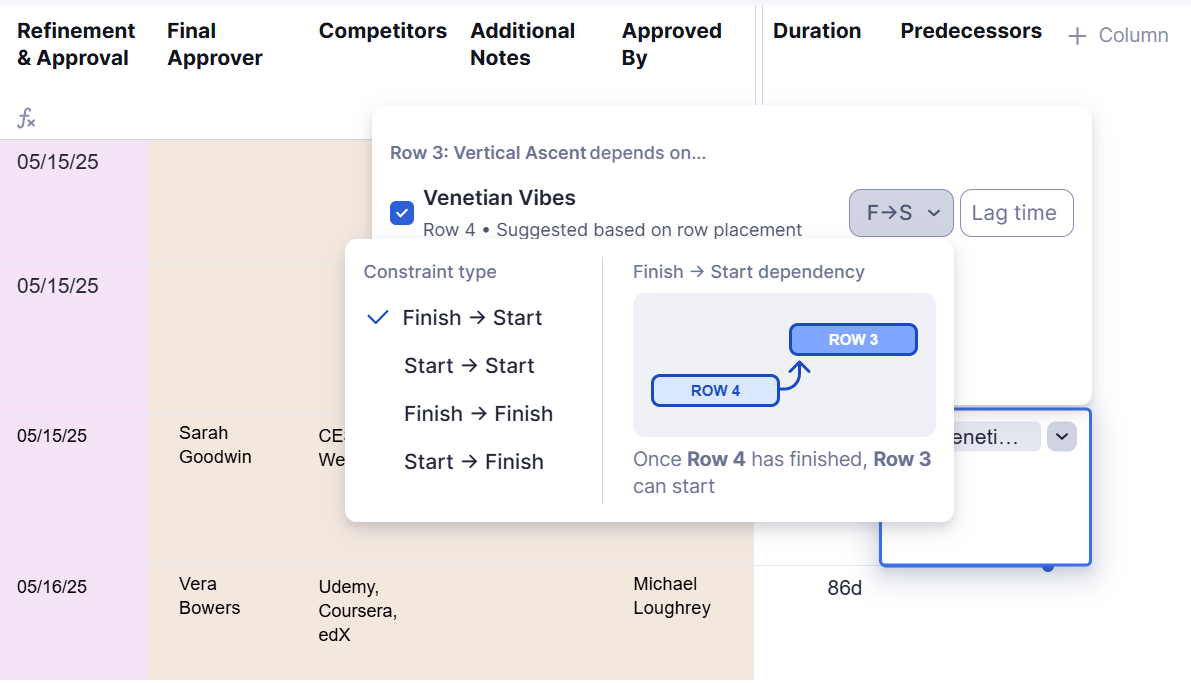Uncheck the Venetian Vibes dependency checkbox
This screenshot has width=1191, height=683.
coord(402,213)
